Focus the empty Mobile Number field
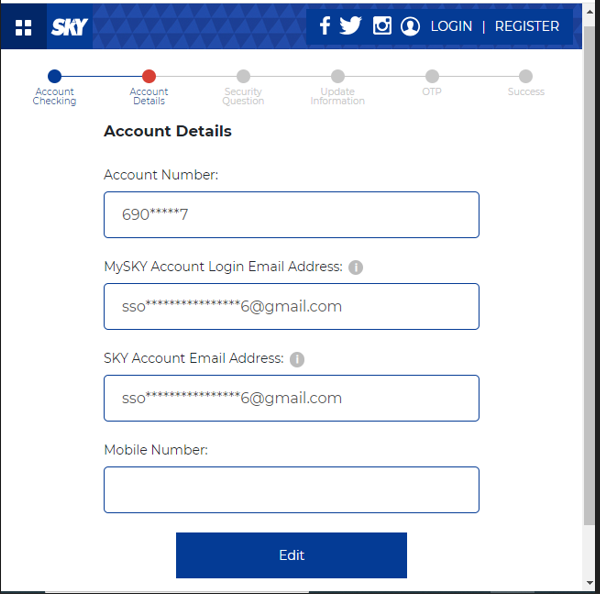The width and height of the screenshot is (600, 594). (291, 490)
